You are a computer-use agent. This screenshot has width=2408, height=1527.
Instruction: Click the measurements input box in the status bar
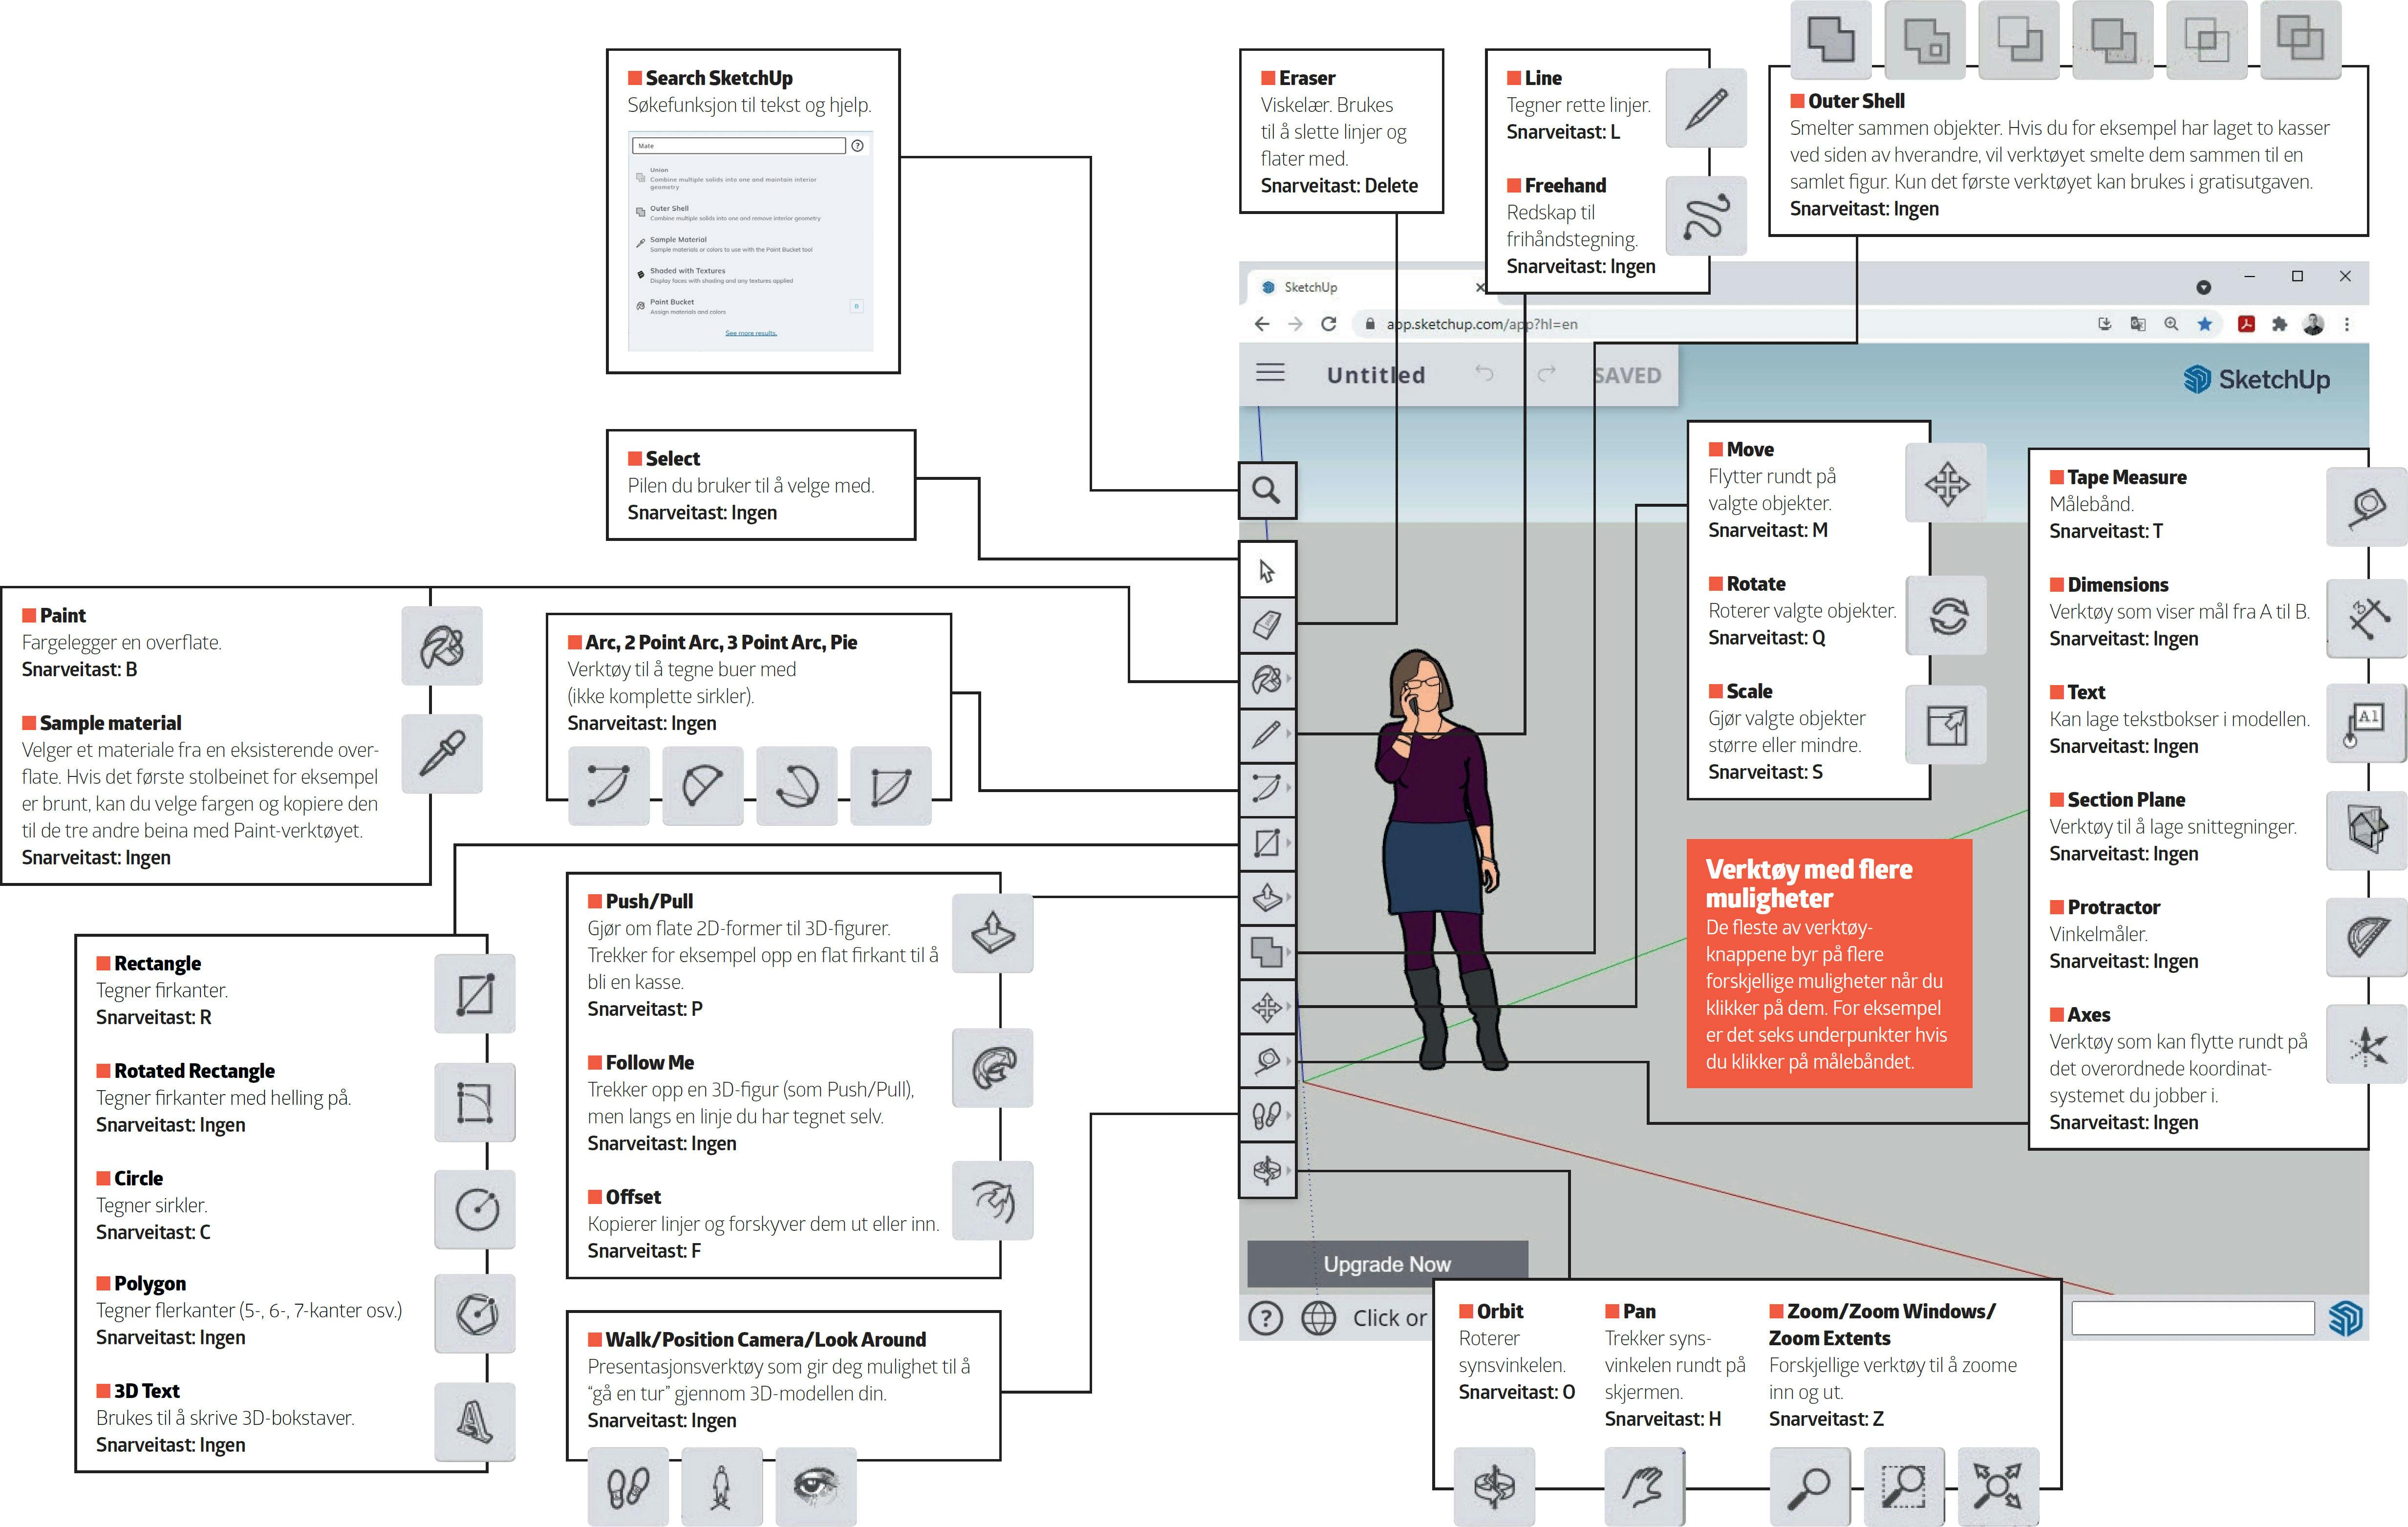[2193, 1318]
